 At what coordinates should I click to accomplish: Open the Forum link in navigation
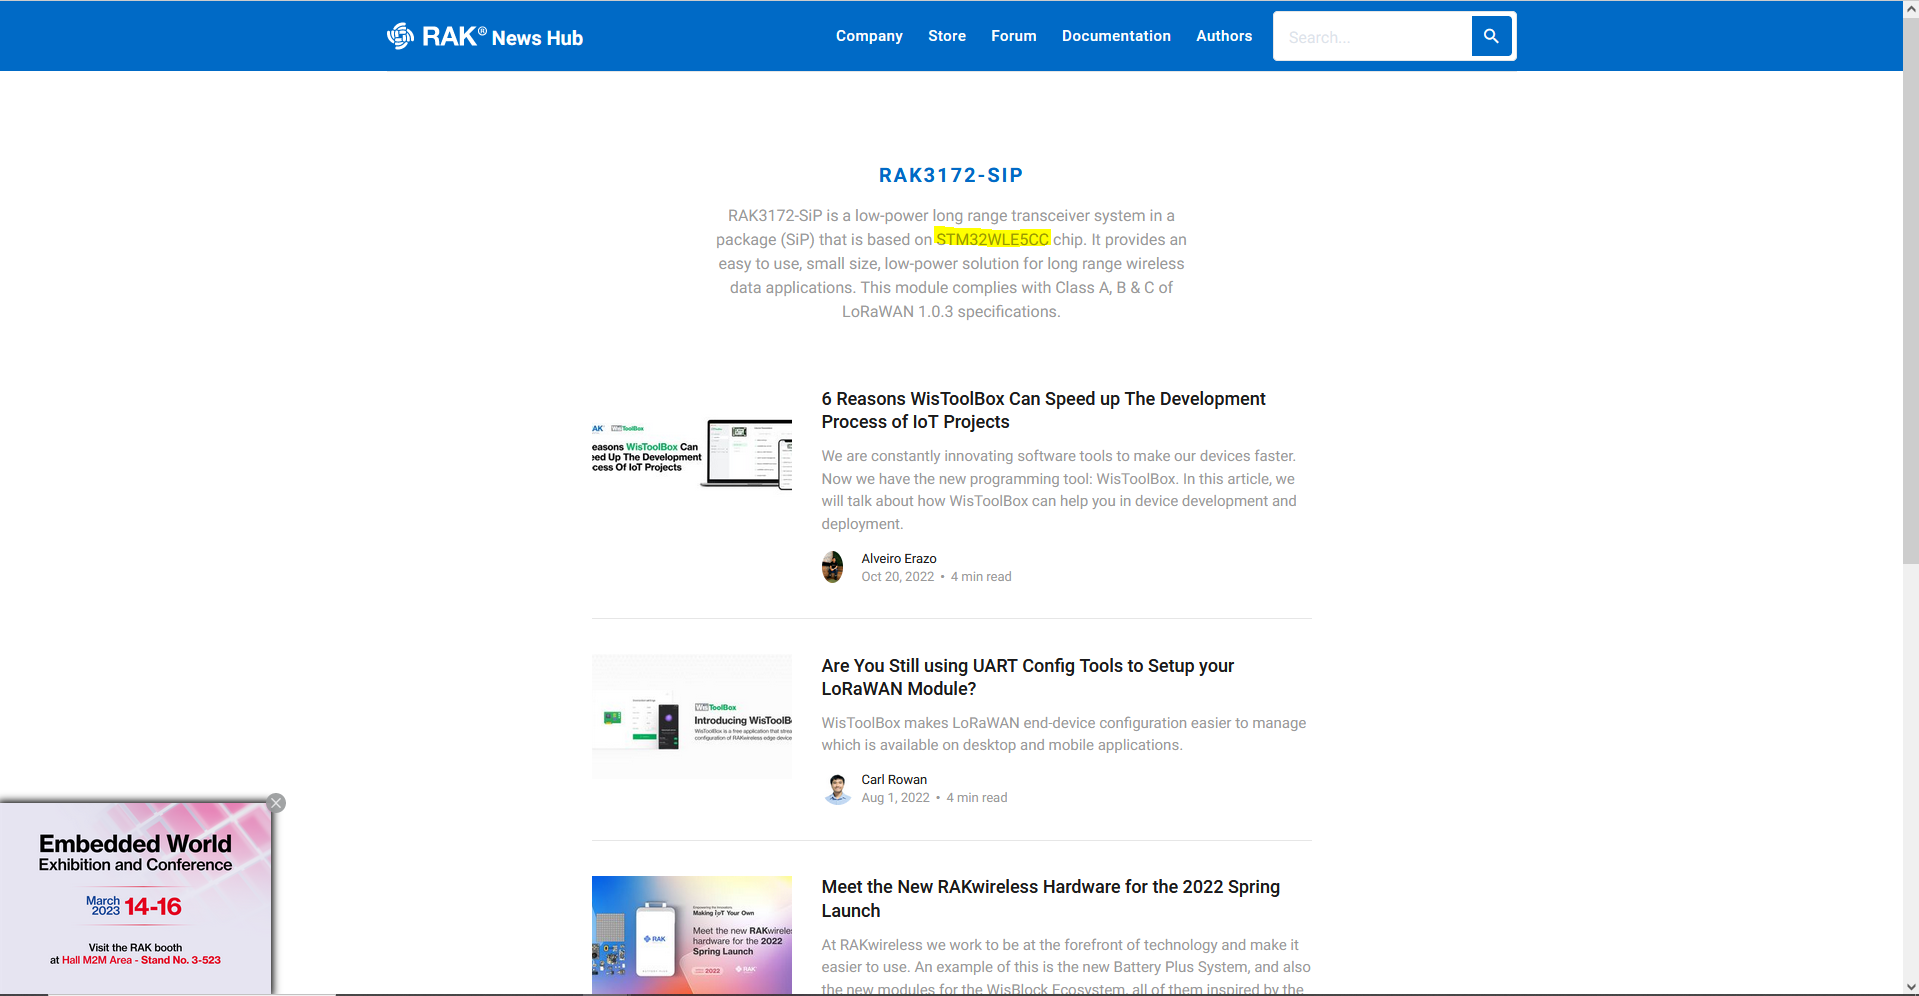coord(1013,36)
